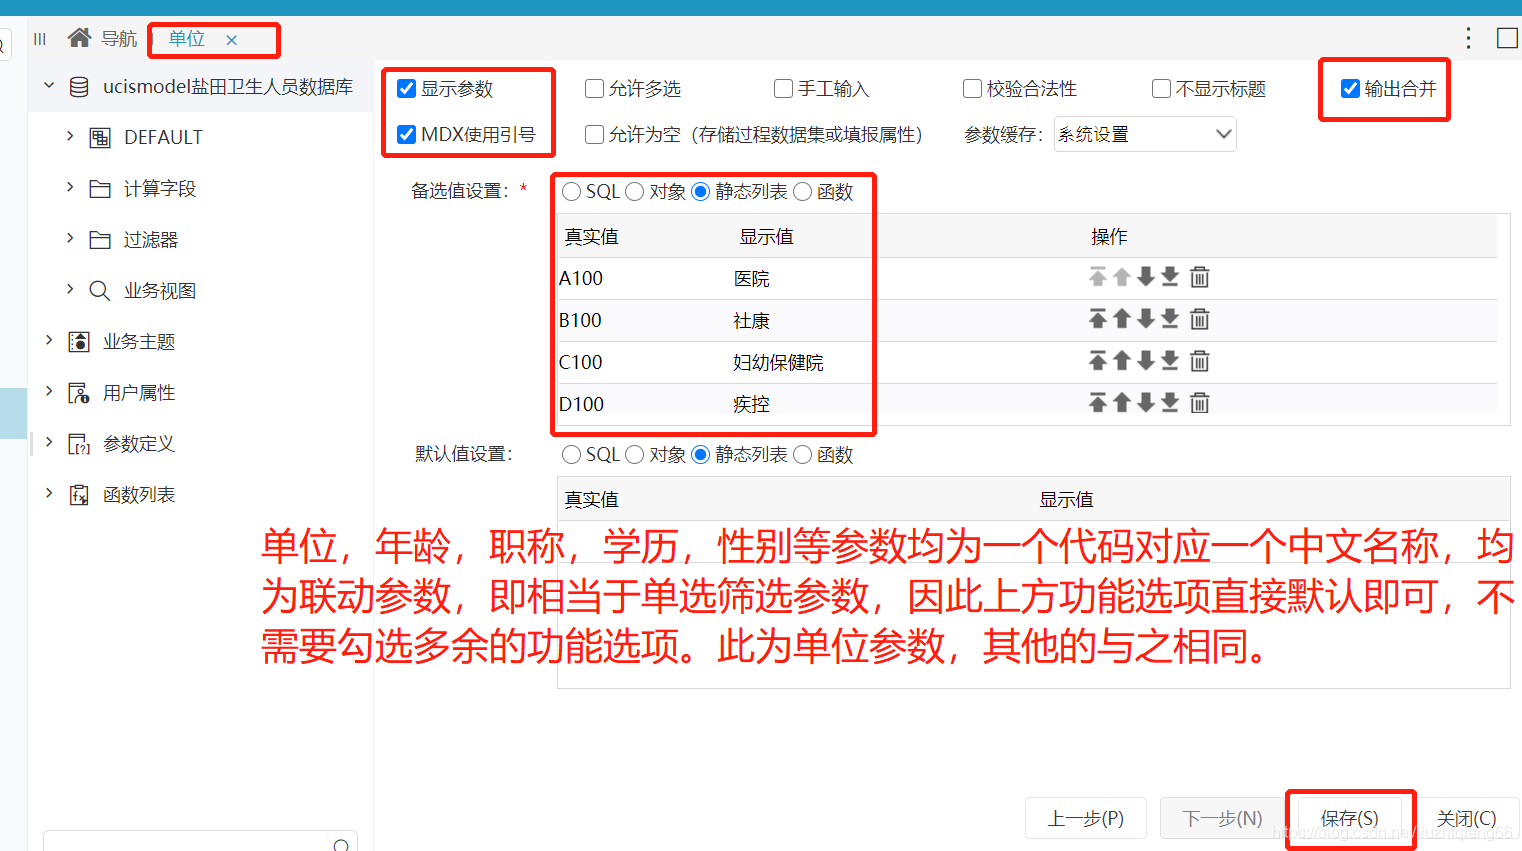Move the C100 妇幼保健院 row down one

(x=1146, y=361)
